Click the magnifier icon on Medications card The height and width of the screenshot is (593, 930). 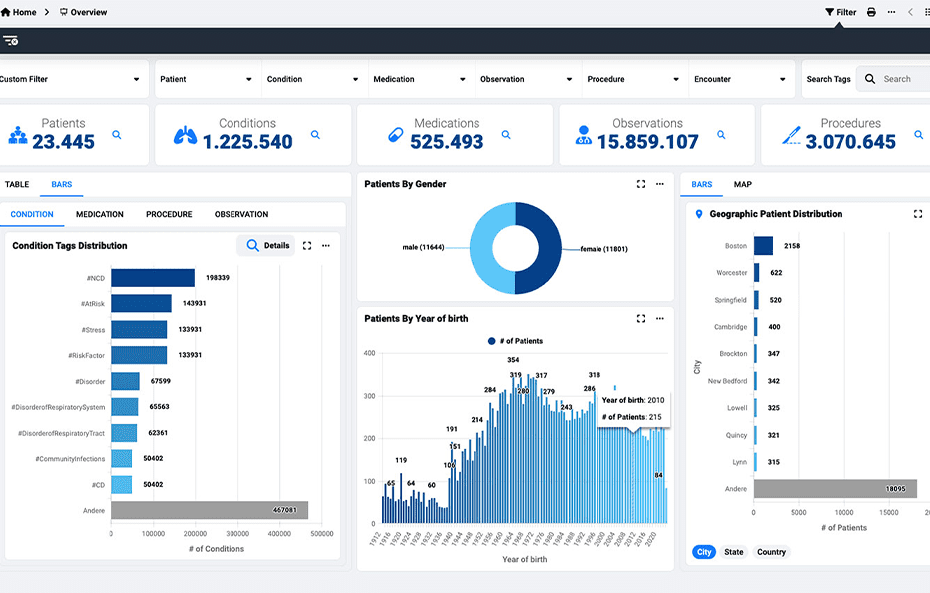pyautogui.click(x=506, y=134)
